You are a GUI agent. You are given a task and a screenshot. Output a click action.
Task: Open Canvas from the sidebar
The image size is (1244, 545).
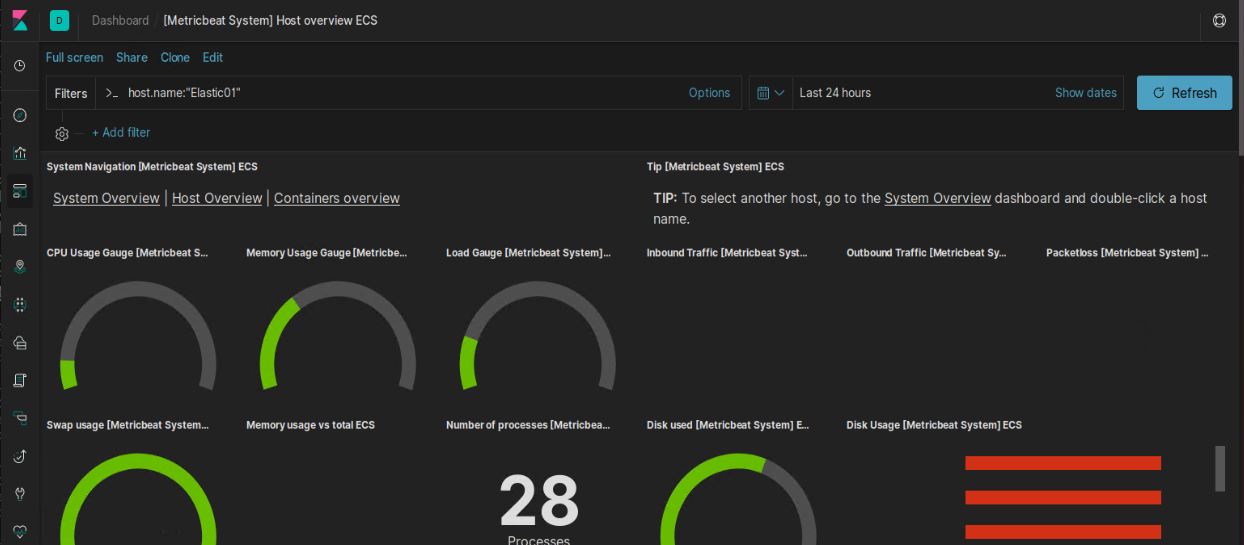coord(20,229)
